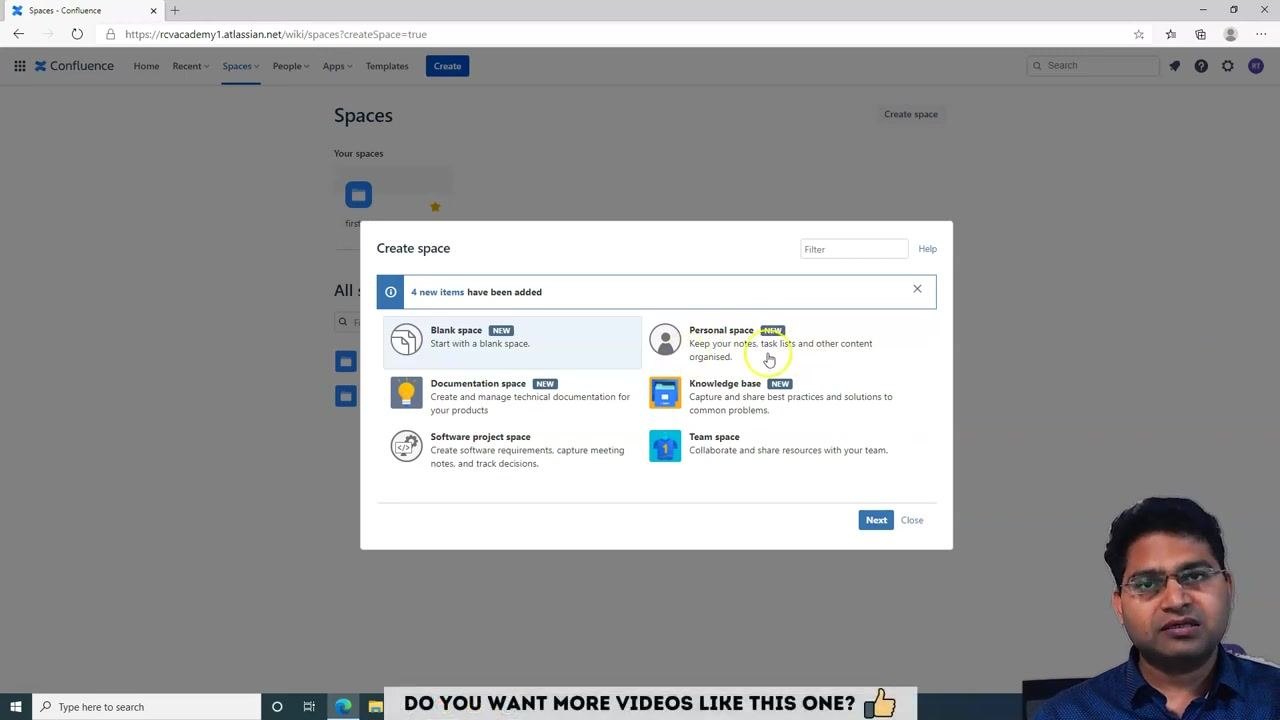Choose the Software project space icon
Screen dimensions: 1280x720
406,446
